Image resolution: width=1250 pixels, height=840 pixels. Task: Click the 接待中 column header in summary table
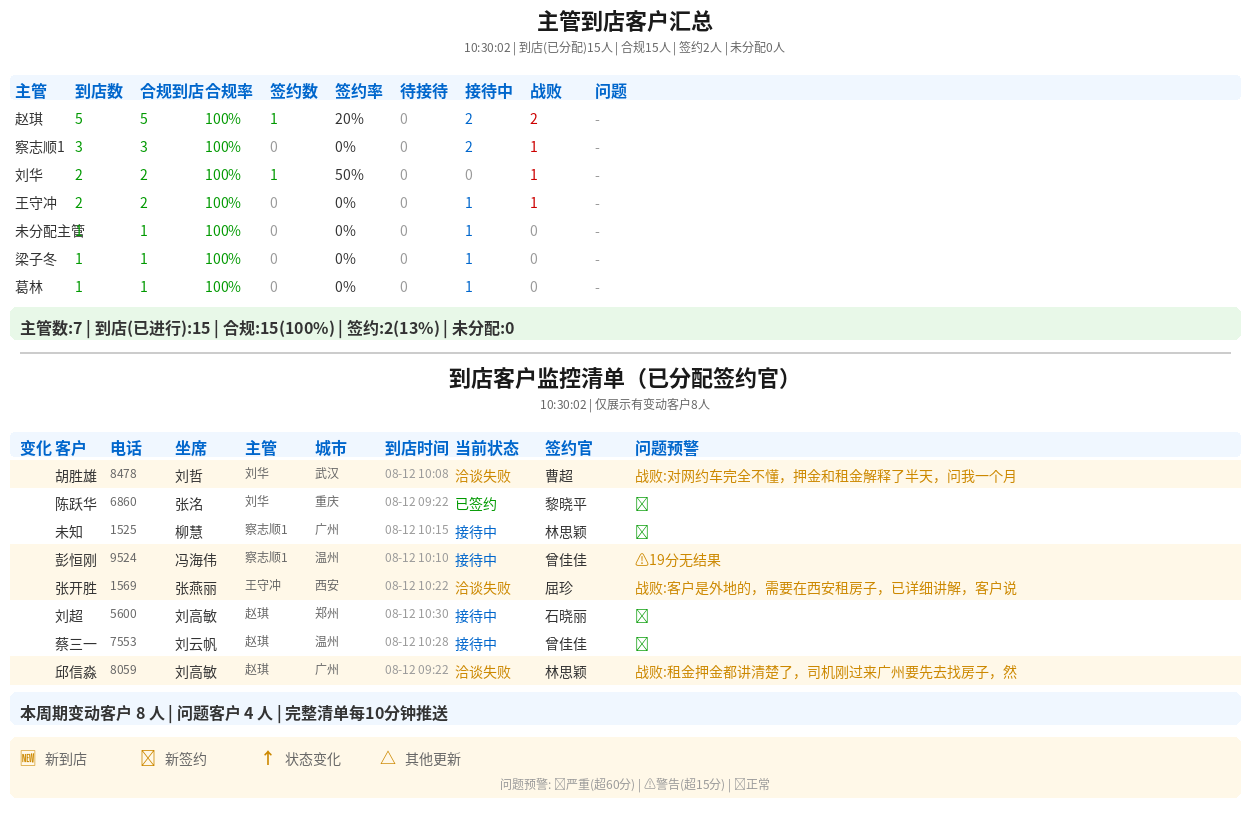(489, 91)
